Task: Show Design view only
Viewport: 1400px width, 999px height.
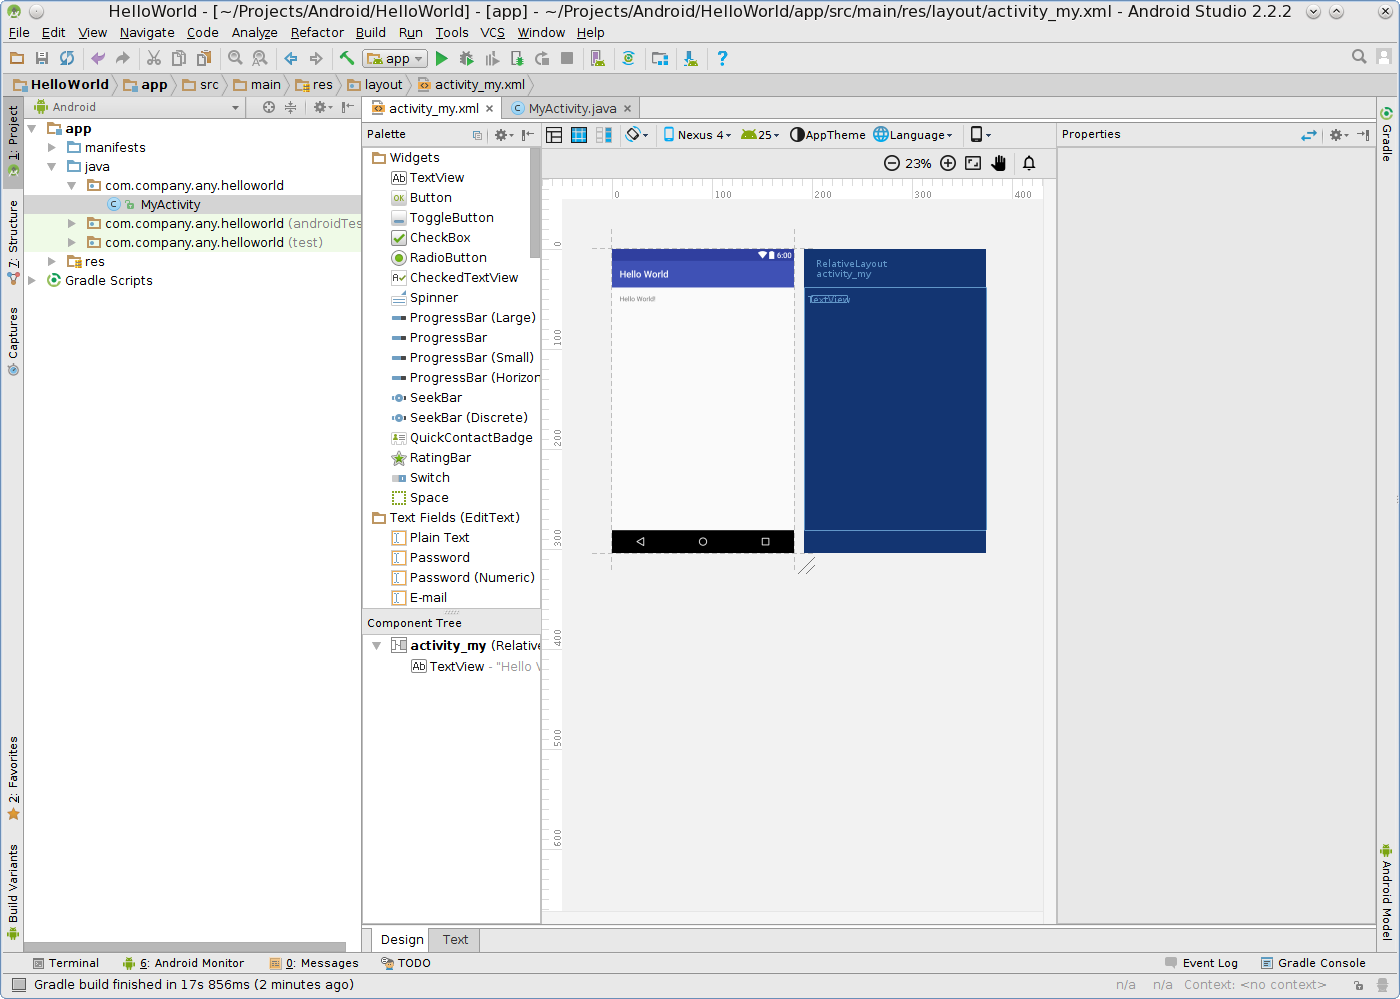Action: pyautogui.click(x=554, y=135)
